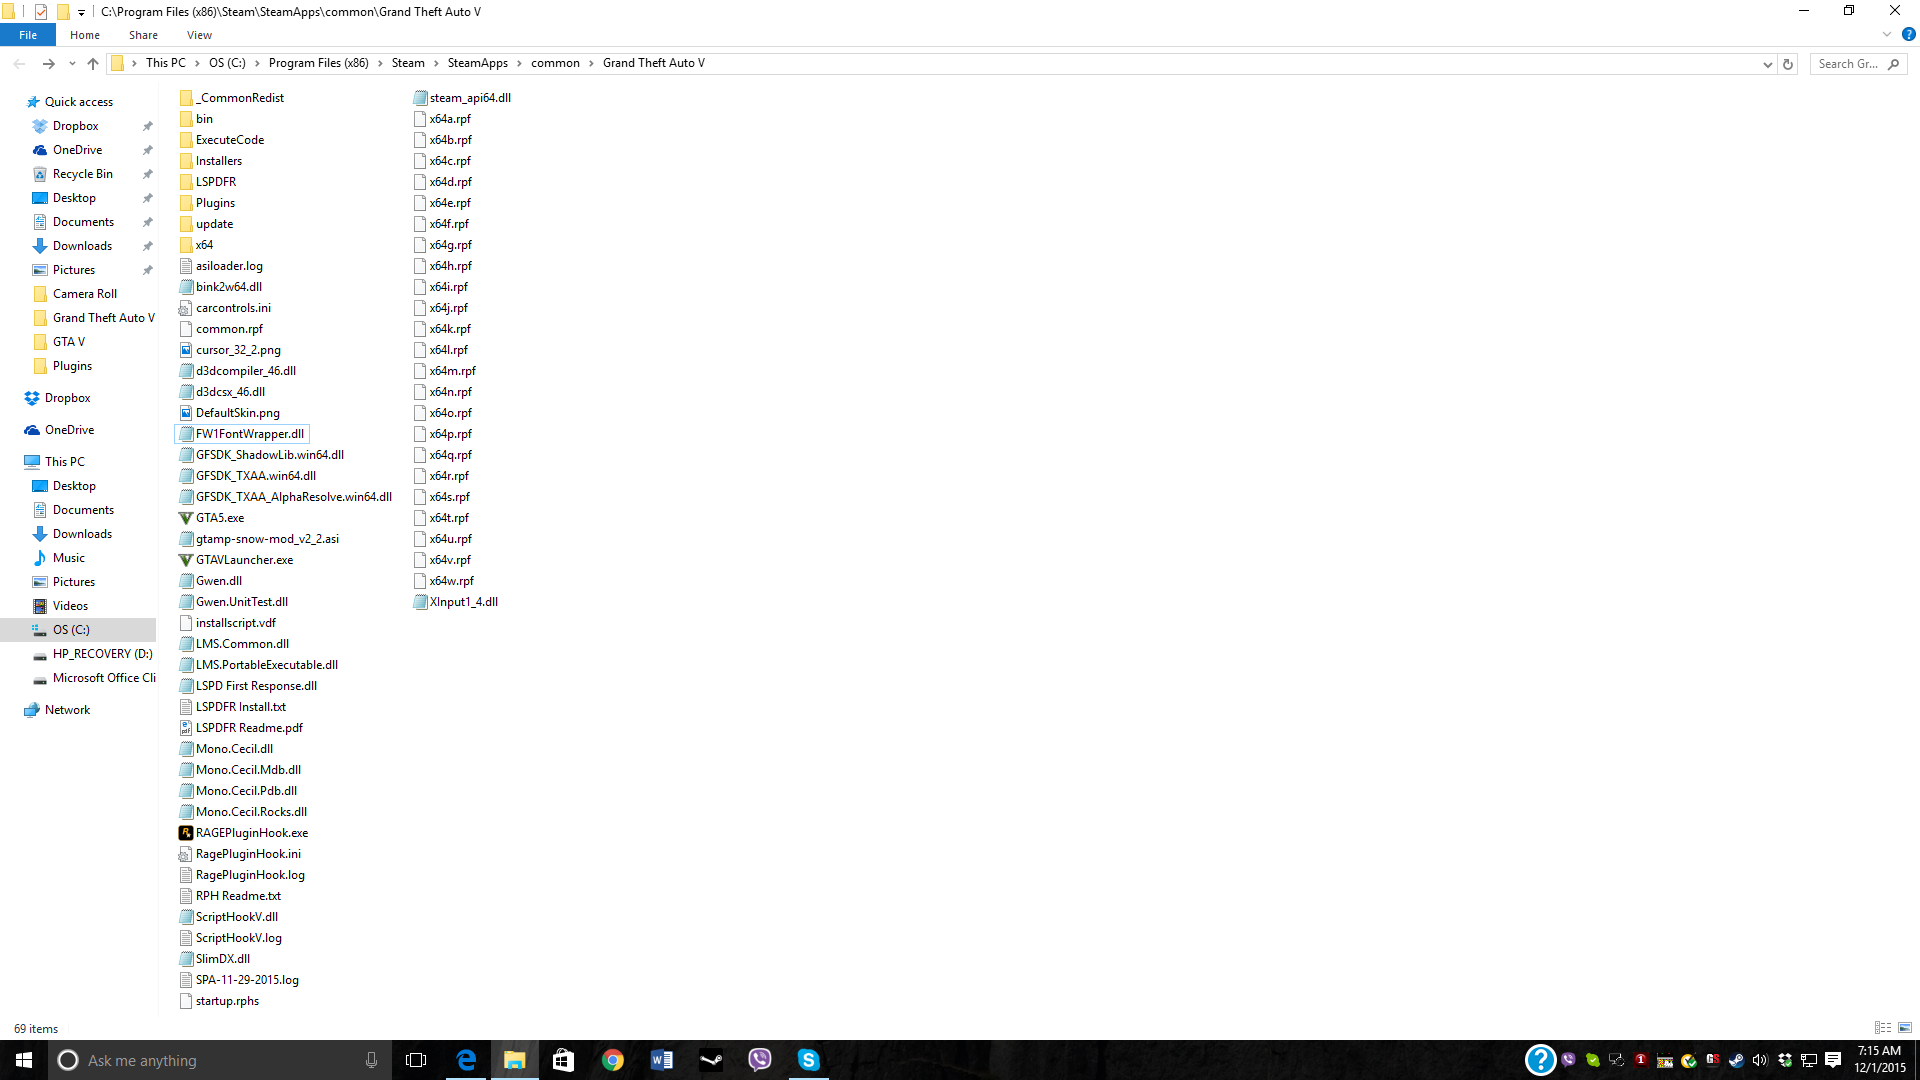Open the Explorer Help question mark icon
Viewport: 1920px width, 1080px height.
click(x=1908, y=35)
